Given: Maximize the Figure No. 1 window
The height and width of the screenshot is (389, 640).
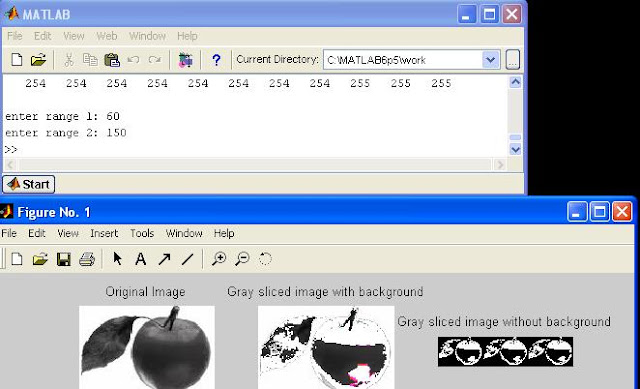Looking at the screenshot, I should pyautogui.click(x=599, y=211).
